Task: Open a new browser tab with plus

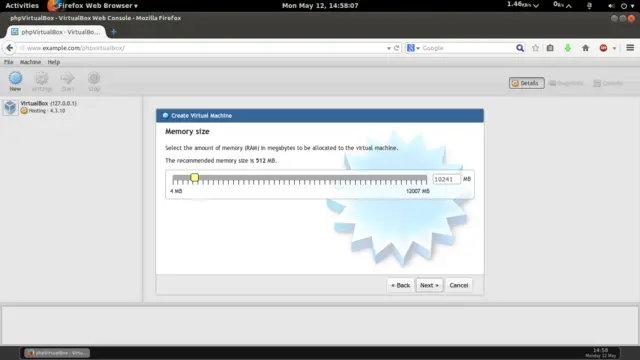Action: (114, 31)
